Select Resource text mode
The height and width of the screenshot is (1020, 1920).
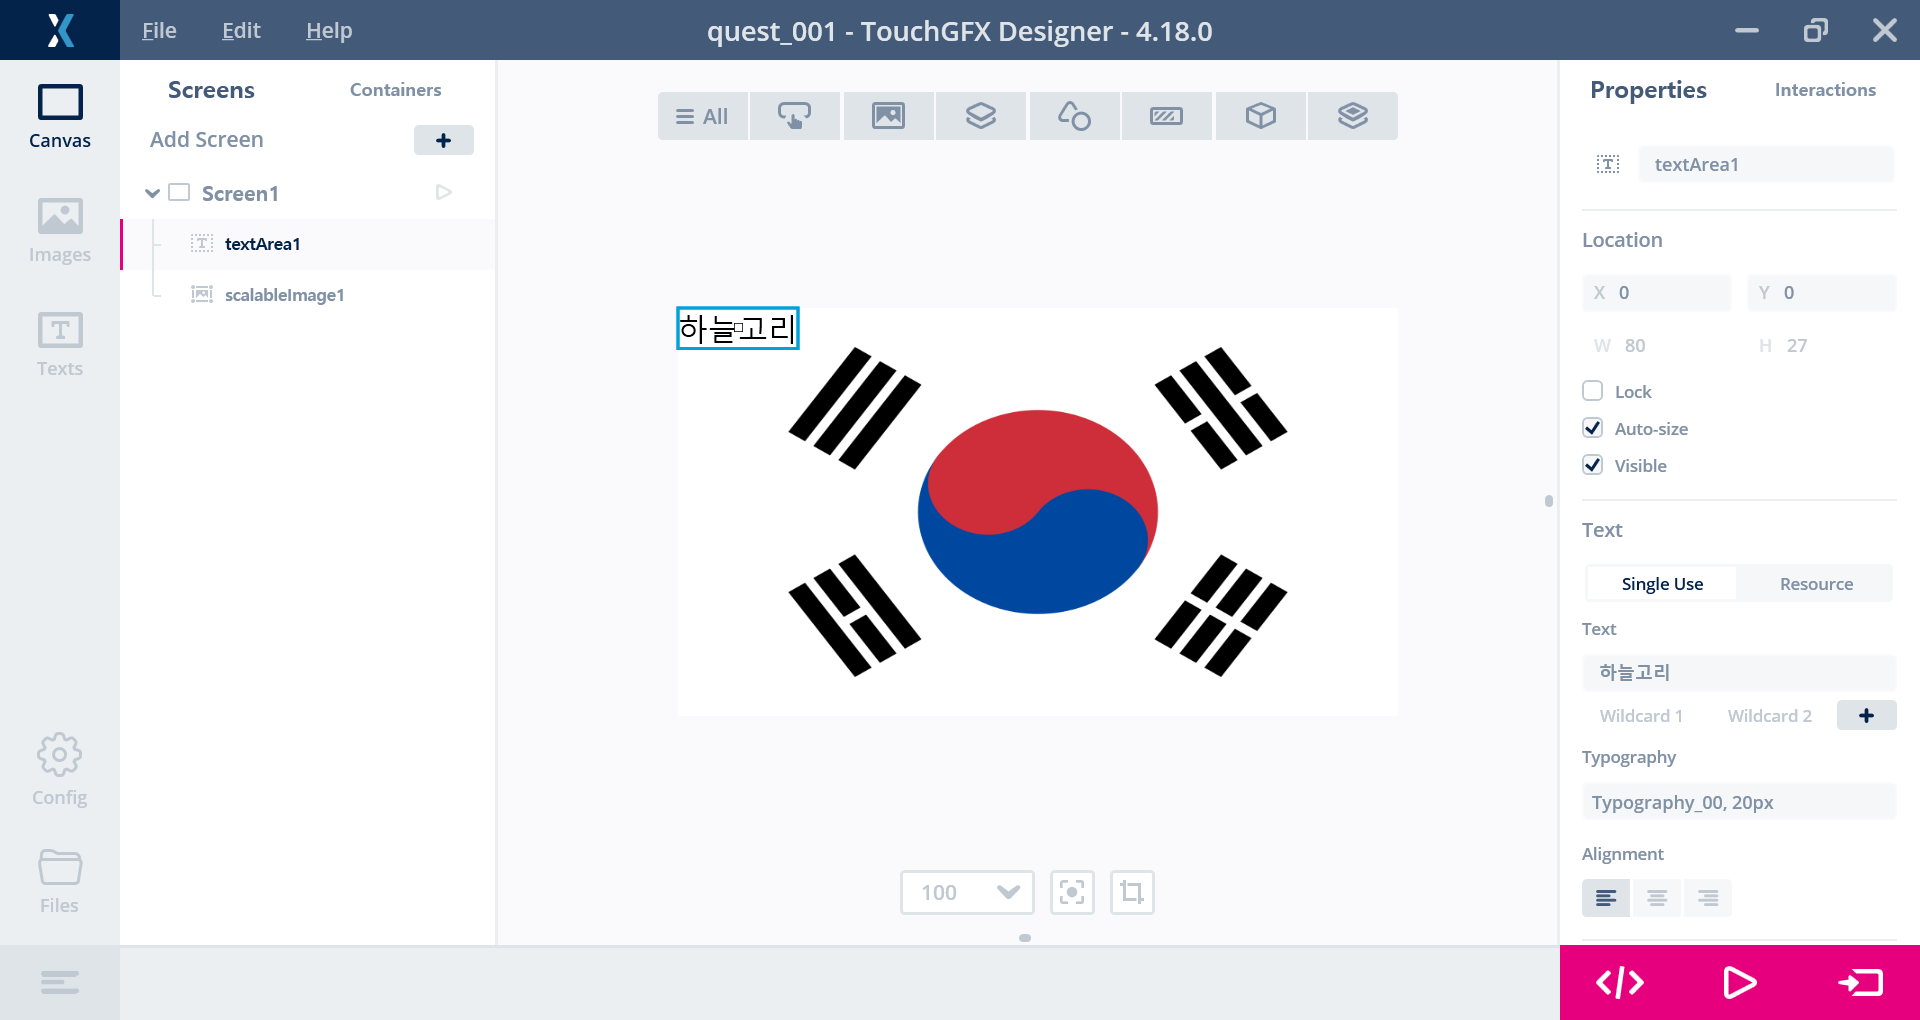point(1816,584)
